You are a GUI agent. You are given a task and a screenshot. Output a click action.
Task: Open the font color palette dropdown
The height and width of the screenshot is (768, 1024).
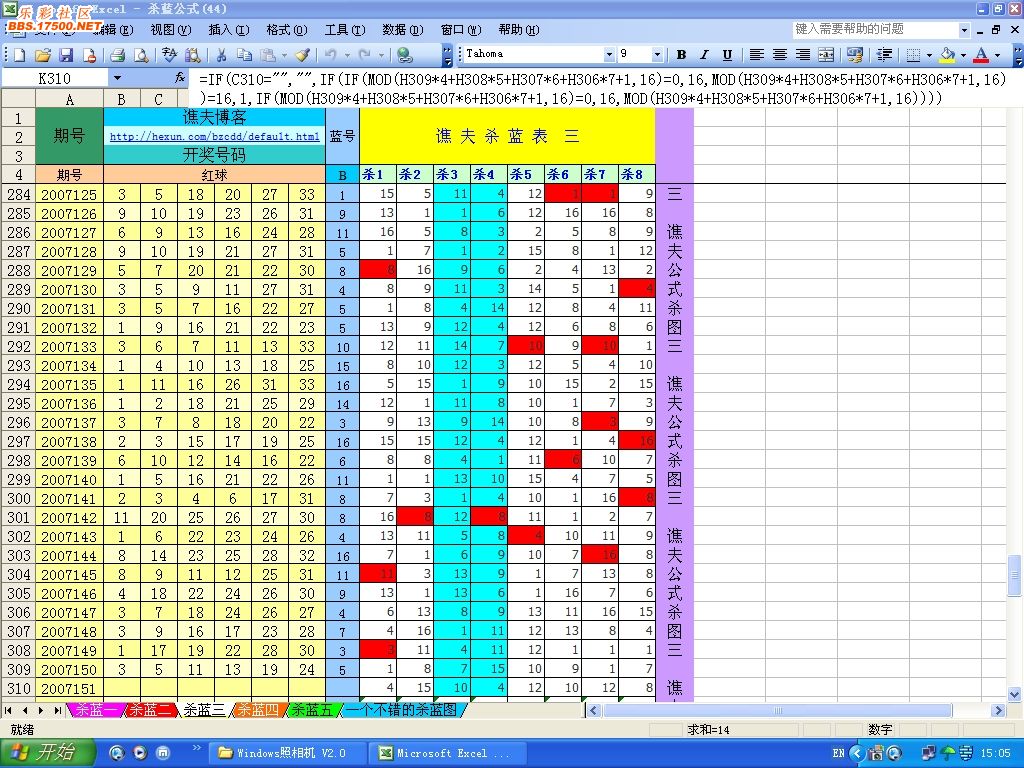tap(997, 55)
